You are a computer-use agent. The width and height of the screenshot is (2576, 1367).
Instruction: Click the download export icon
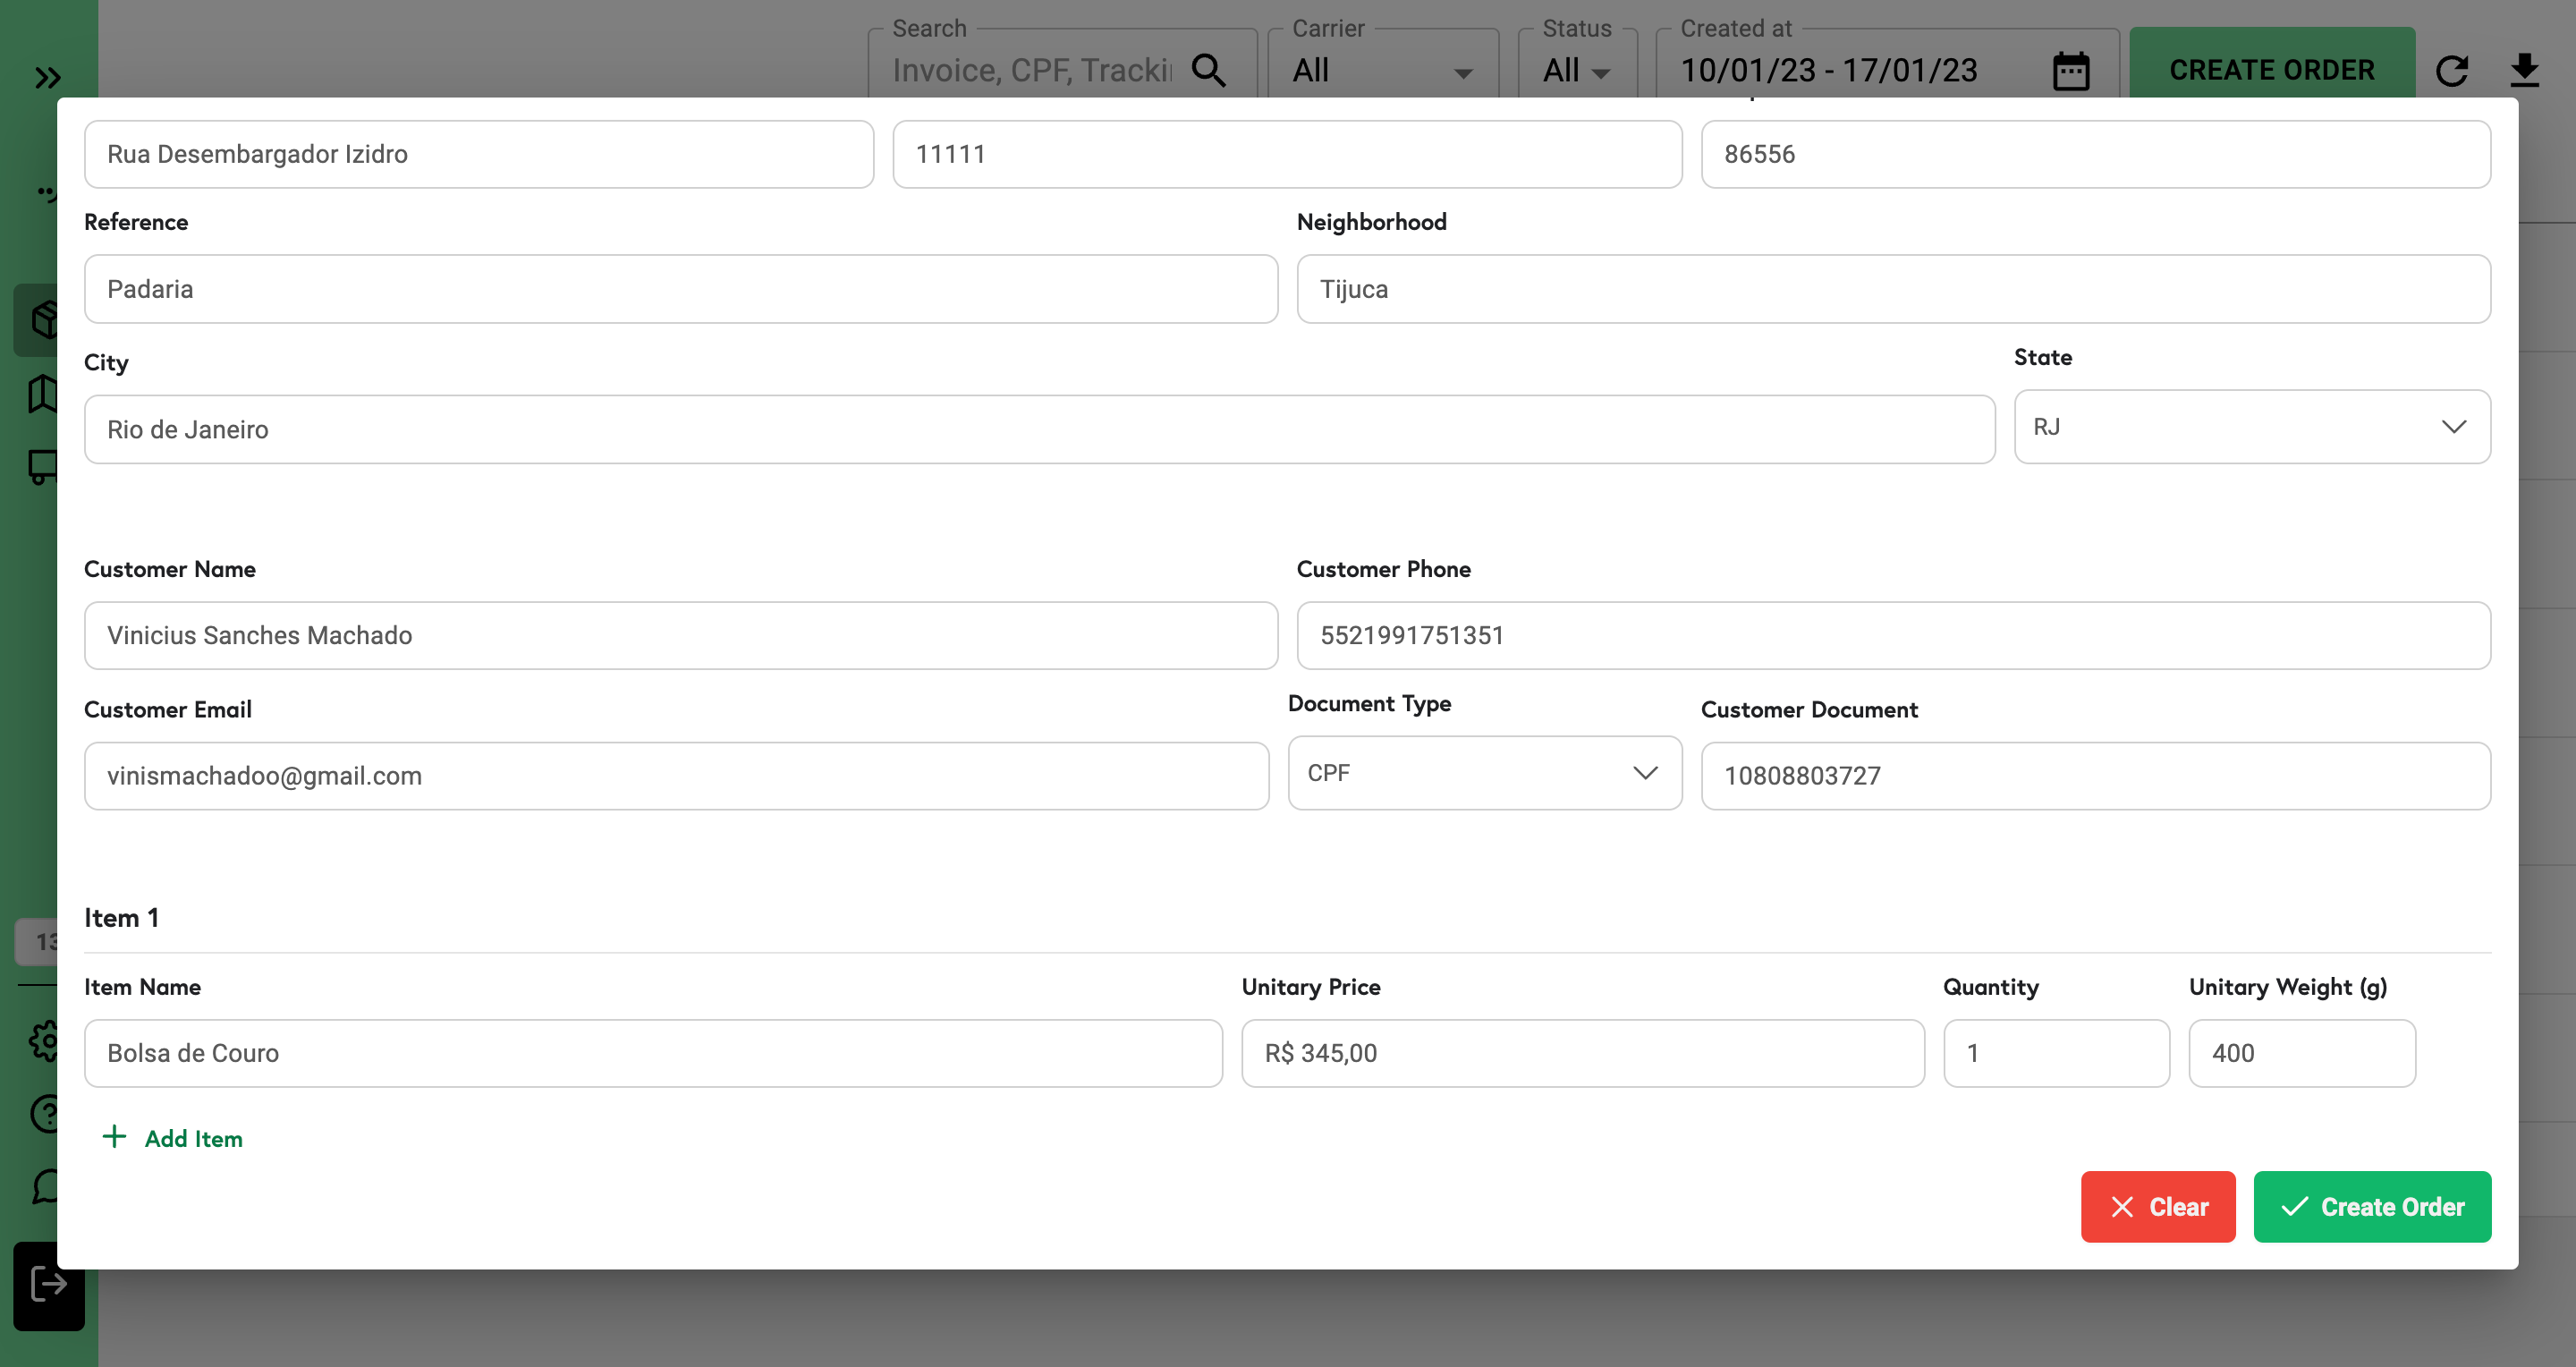click(x=2524, y=70)
